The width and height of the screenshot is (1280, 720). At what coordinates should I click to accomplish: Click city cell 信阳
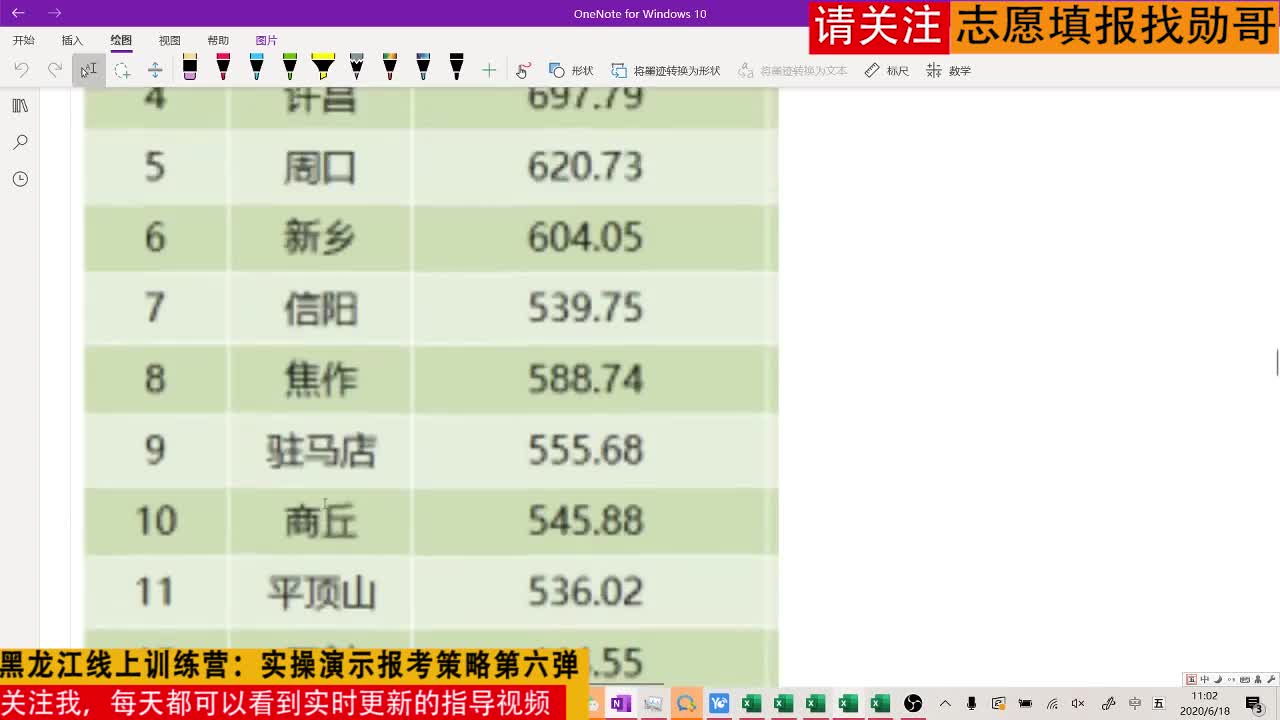pos(320,309)
